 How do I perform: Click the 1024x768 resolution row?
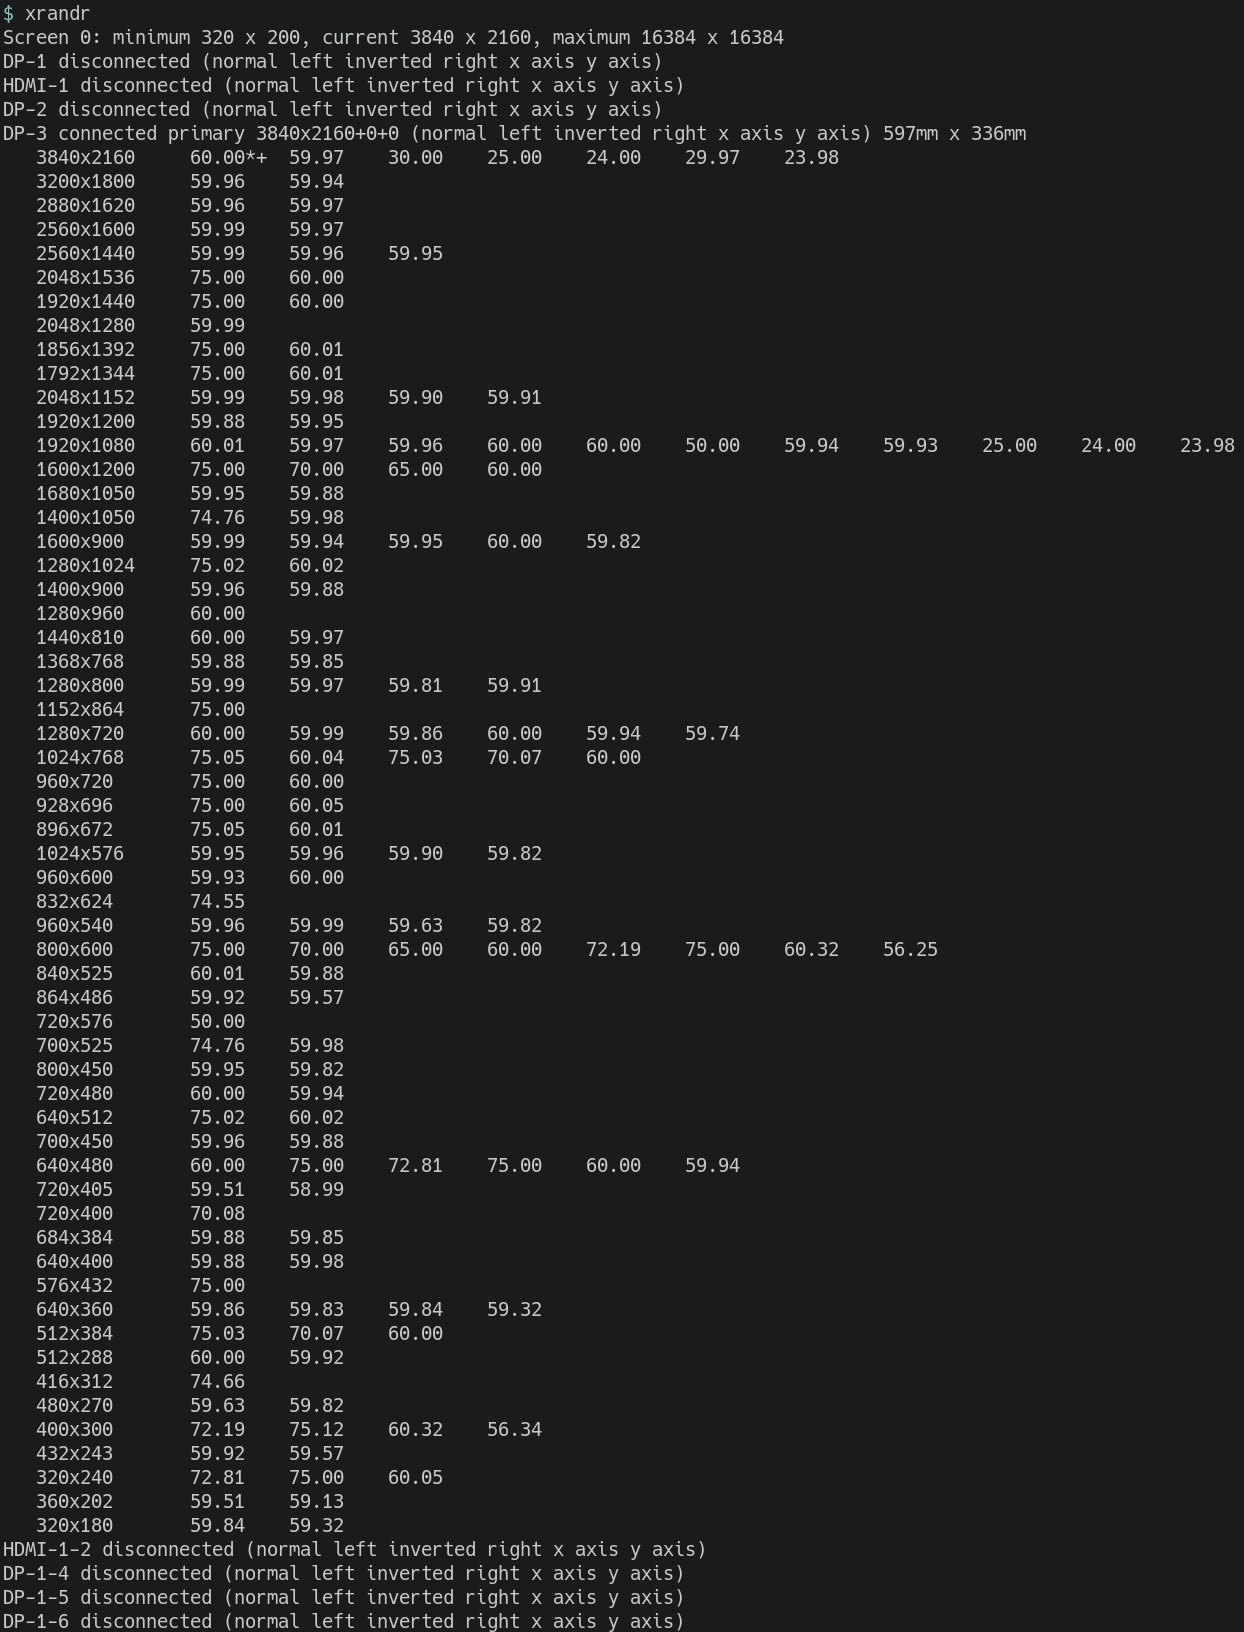[338, 758]
